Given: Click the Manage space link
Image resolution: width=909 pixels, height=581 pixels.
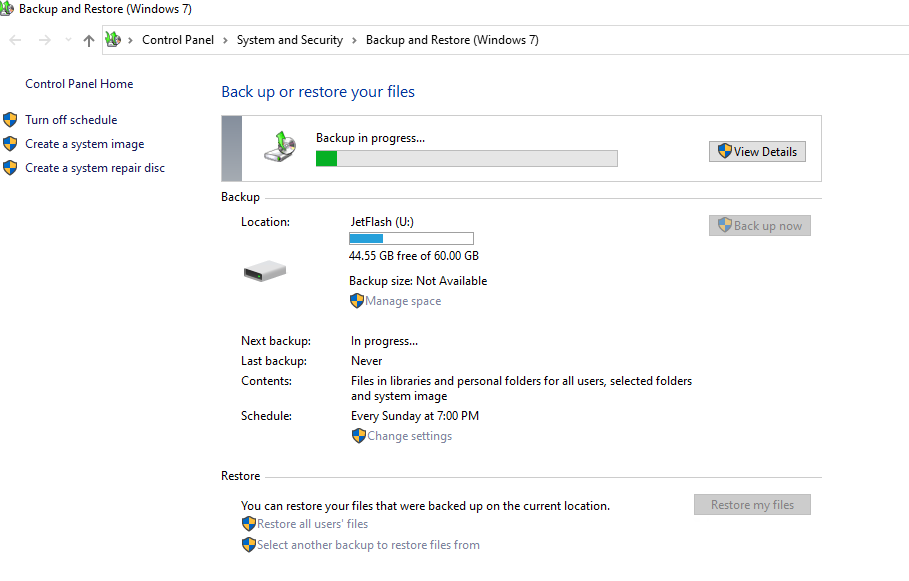Looking at the screenshot, I should [x=403, y=301].
